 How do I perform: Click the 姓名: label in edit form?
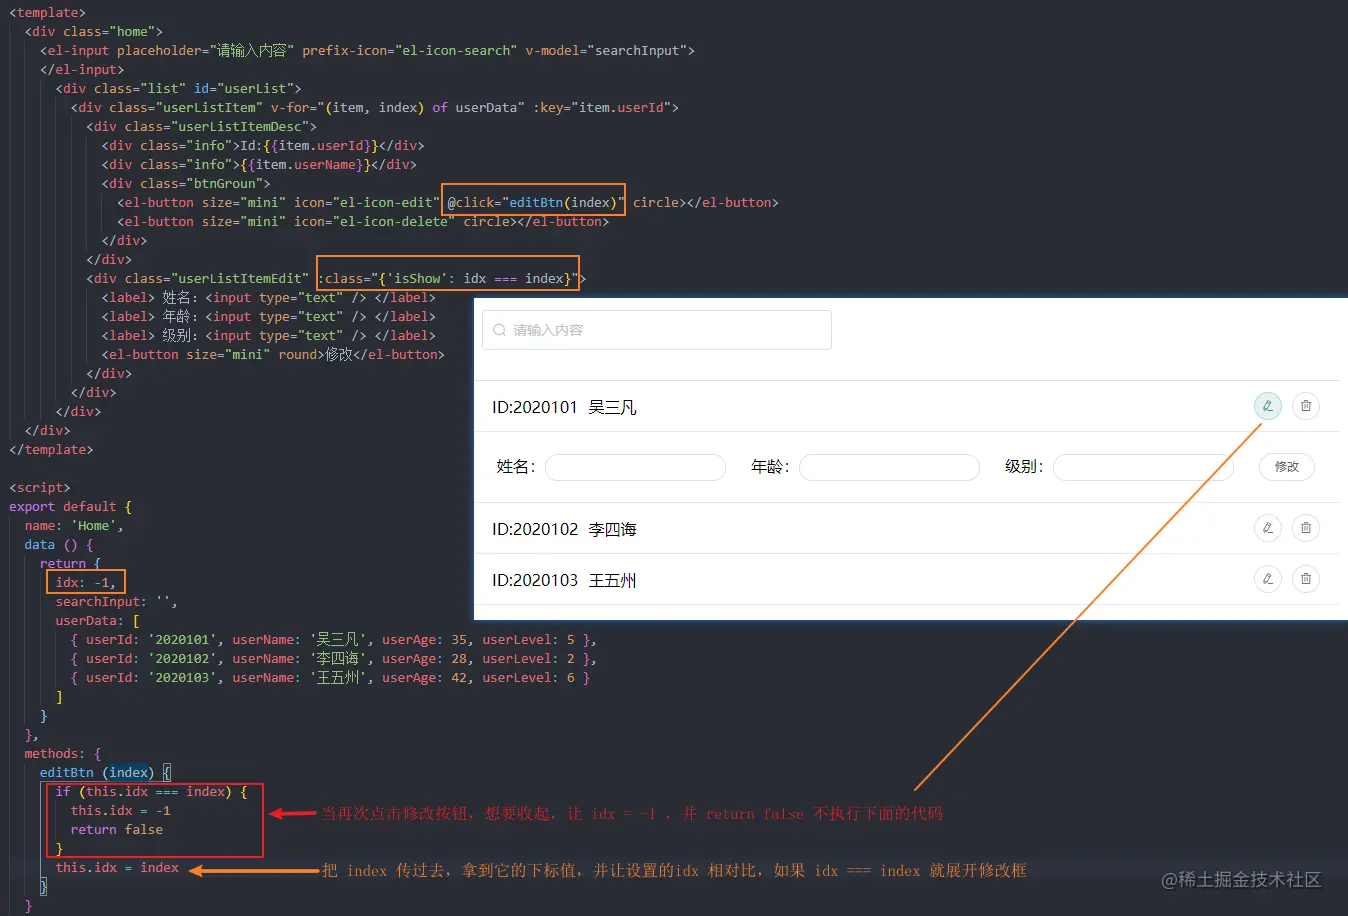pyautogui.click(x=516, y=467)
